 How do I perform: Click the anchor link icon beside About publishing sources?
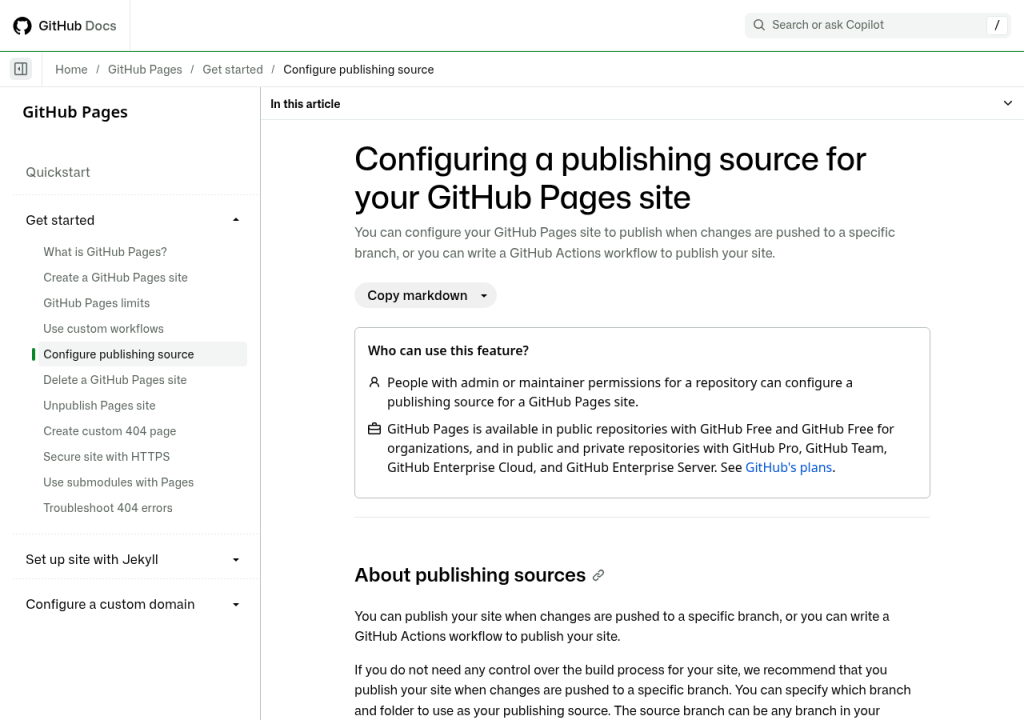click(x=598, y=575)
